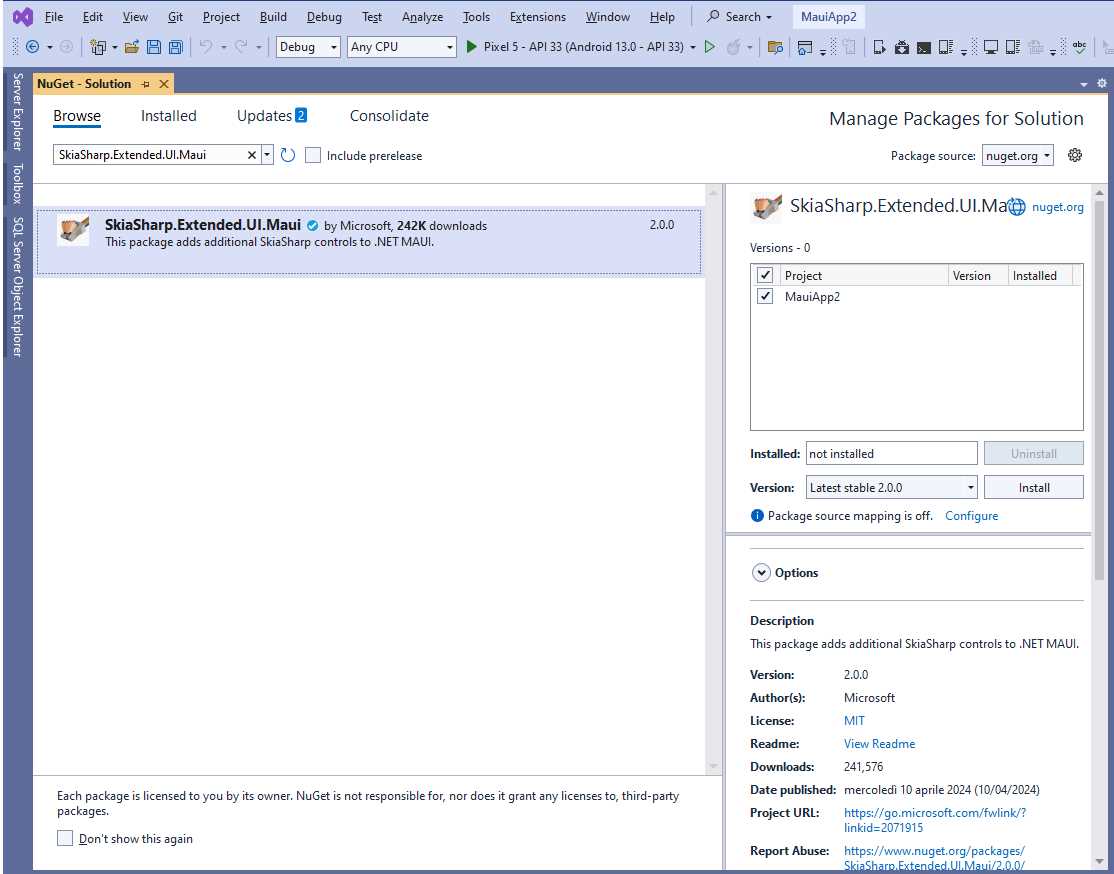Toggle the Include prerelease checkbox
This screenshot has width=1114, height=874.
coord(313,155)
